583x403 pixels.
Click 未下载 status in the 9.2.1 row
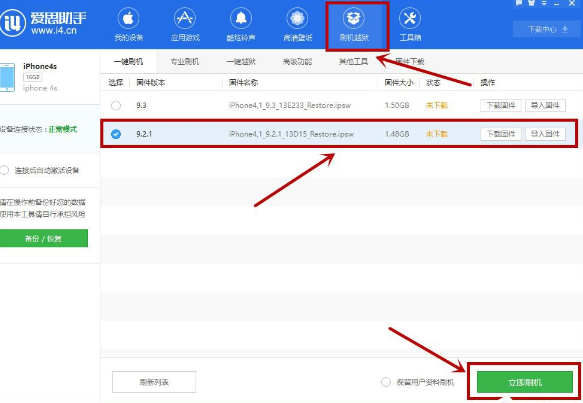(437, 134)
